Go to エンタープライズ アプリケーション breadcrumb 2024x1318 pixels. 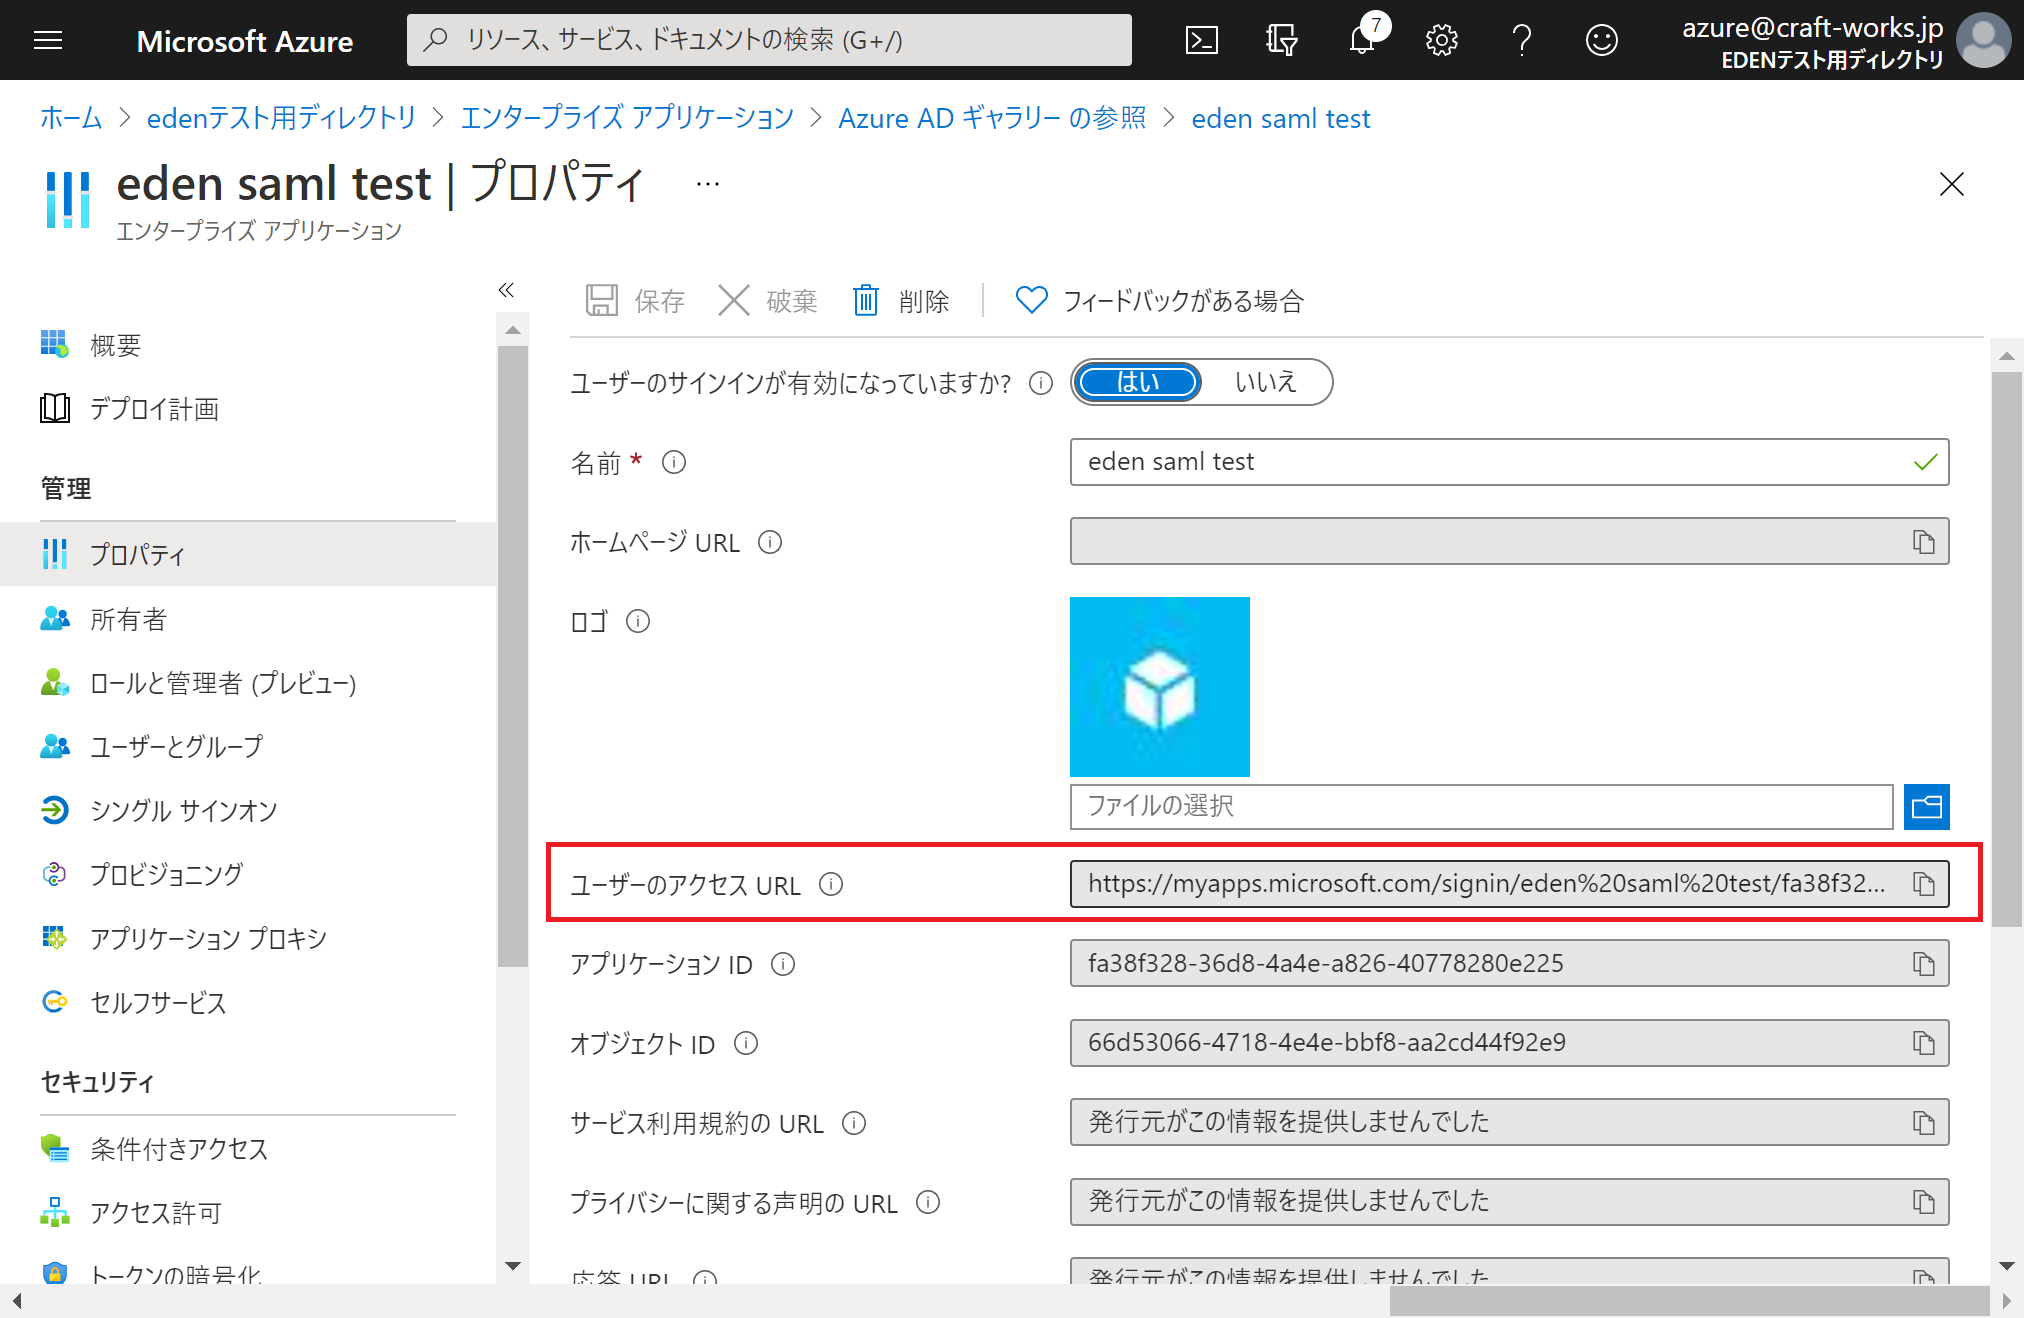627,118
